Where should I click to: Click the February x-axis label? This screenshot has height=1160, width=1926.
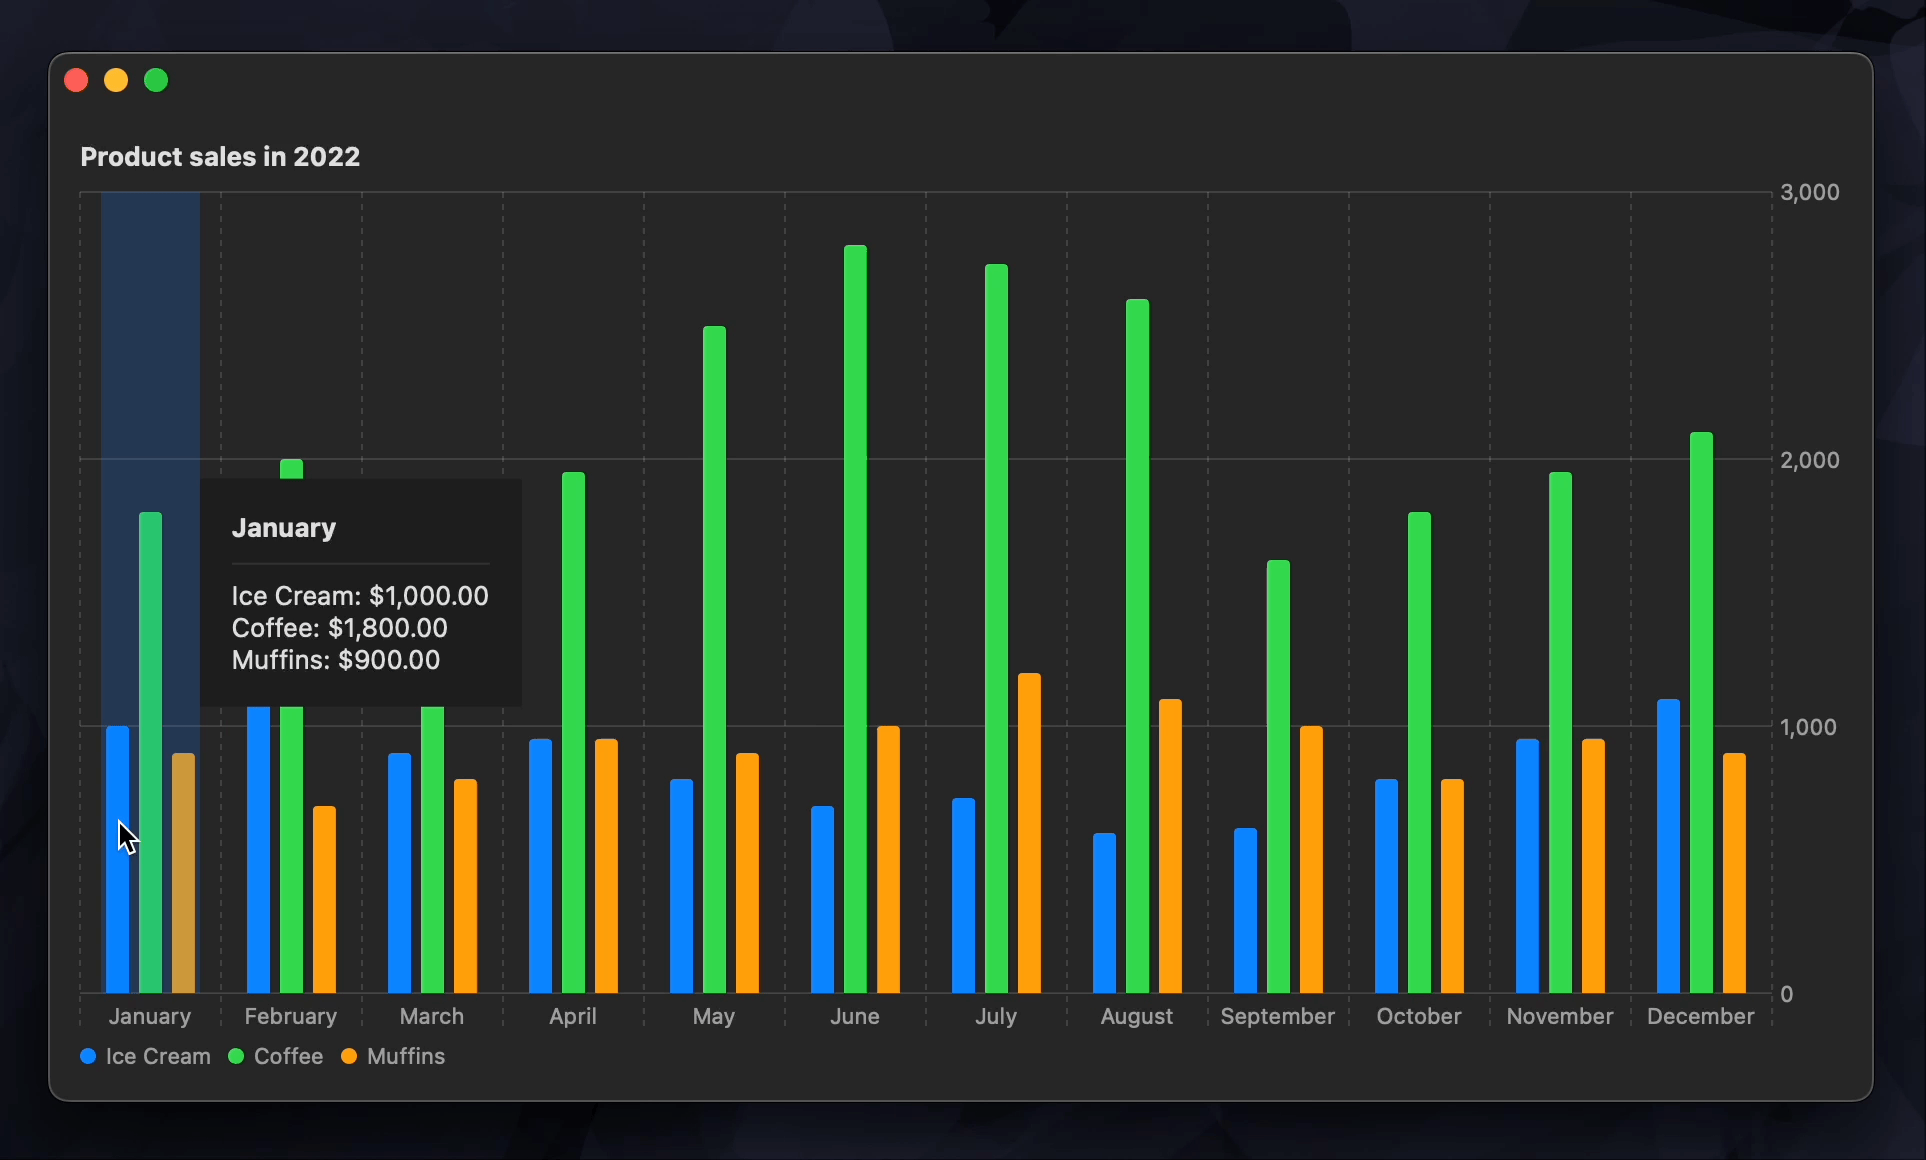291,1016
